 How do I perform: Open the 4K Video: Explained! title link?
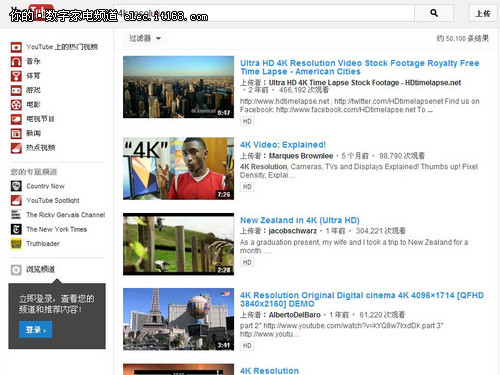pyautogui.click(x=283, y=145)
